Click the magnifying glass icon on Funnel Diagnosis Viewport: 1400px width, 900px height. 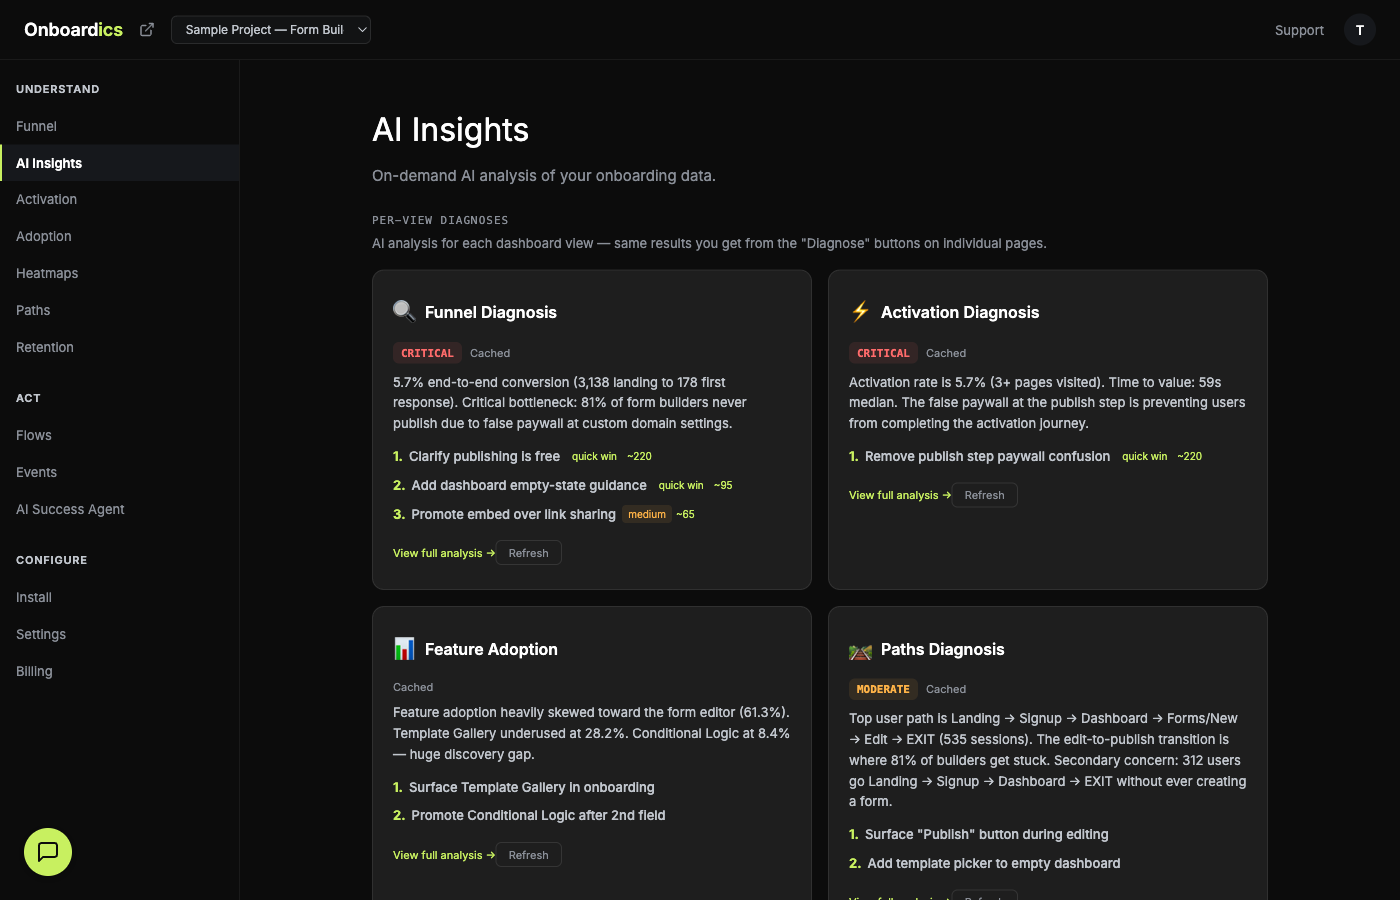point(404,311)
